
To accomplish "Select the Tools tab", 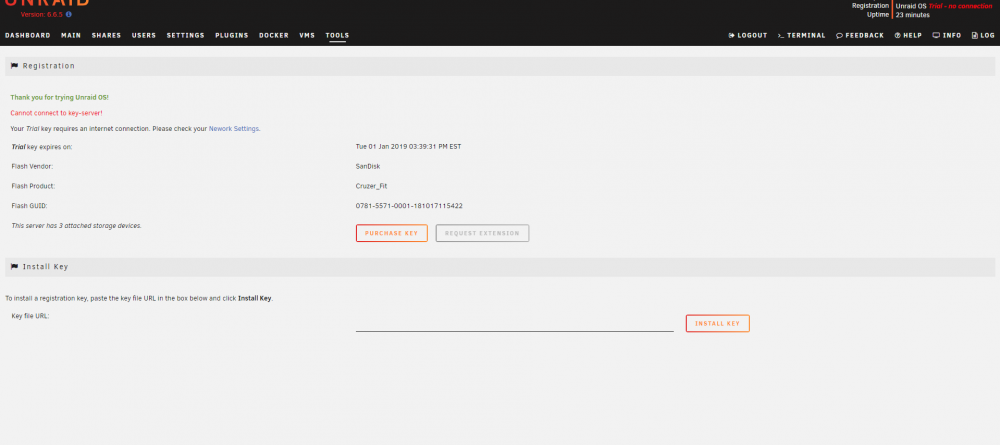I will click(337, 36).
